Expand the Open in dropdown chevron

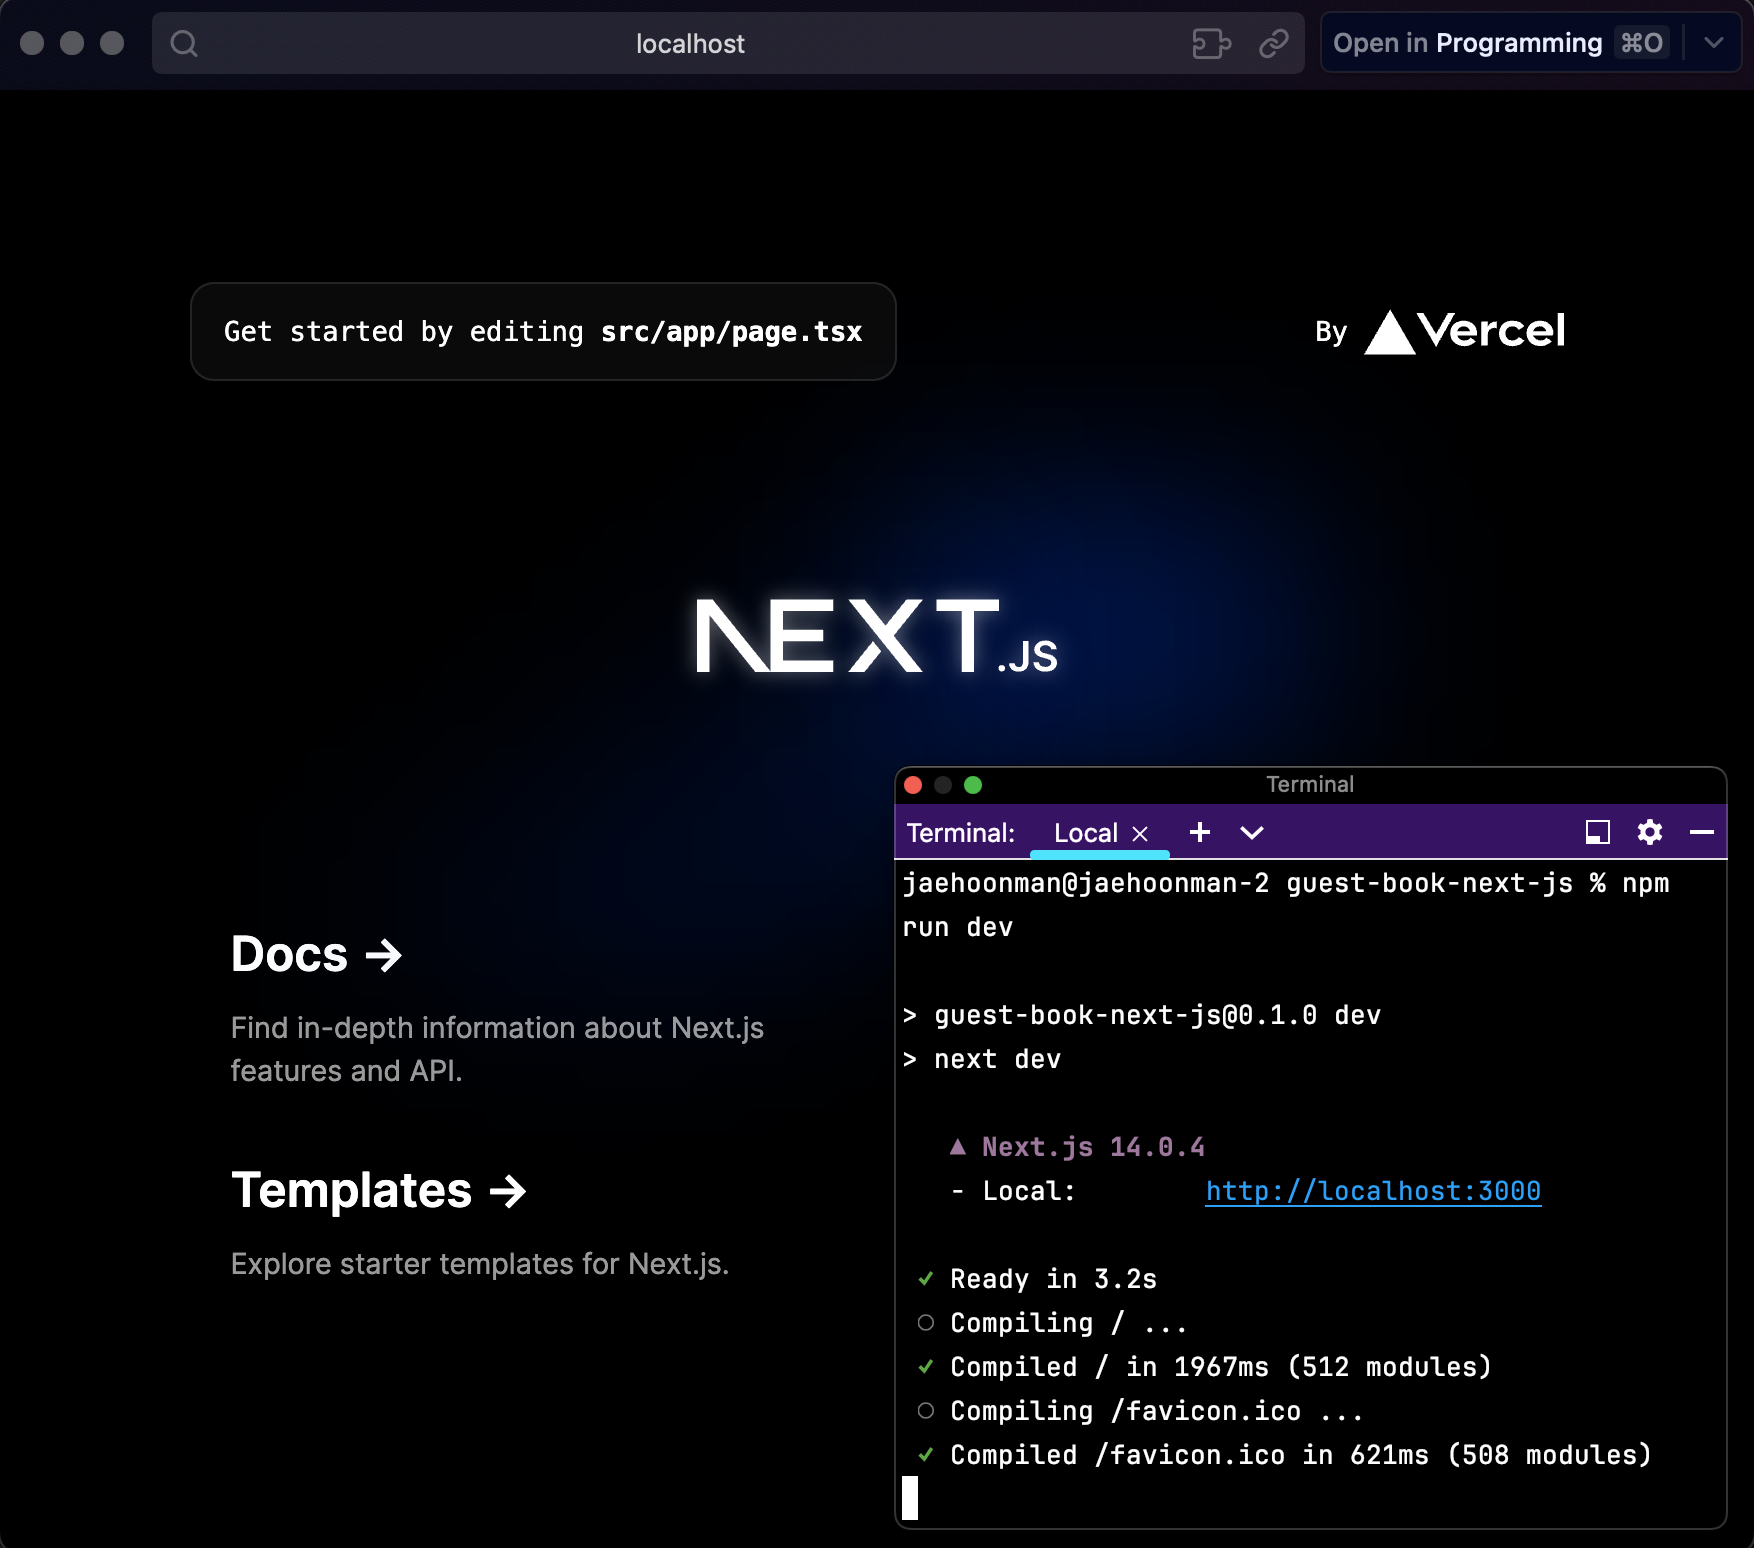point(1714,43)
